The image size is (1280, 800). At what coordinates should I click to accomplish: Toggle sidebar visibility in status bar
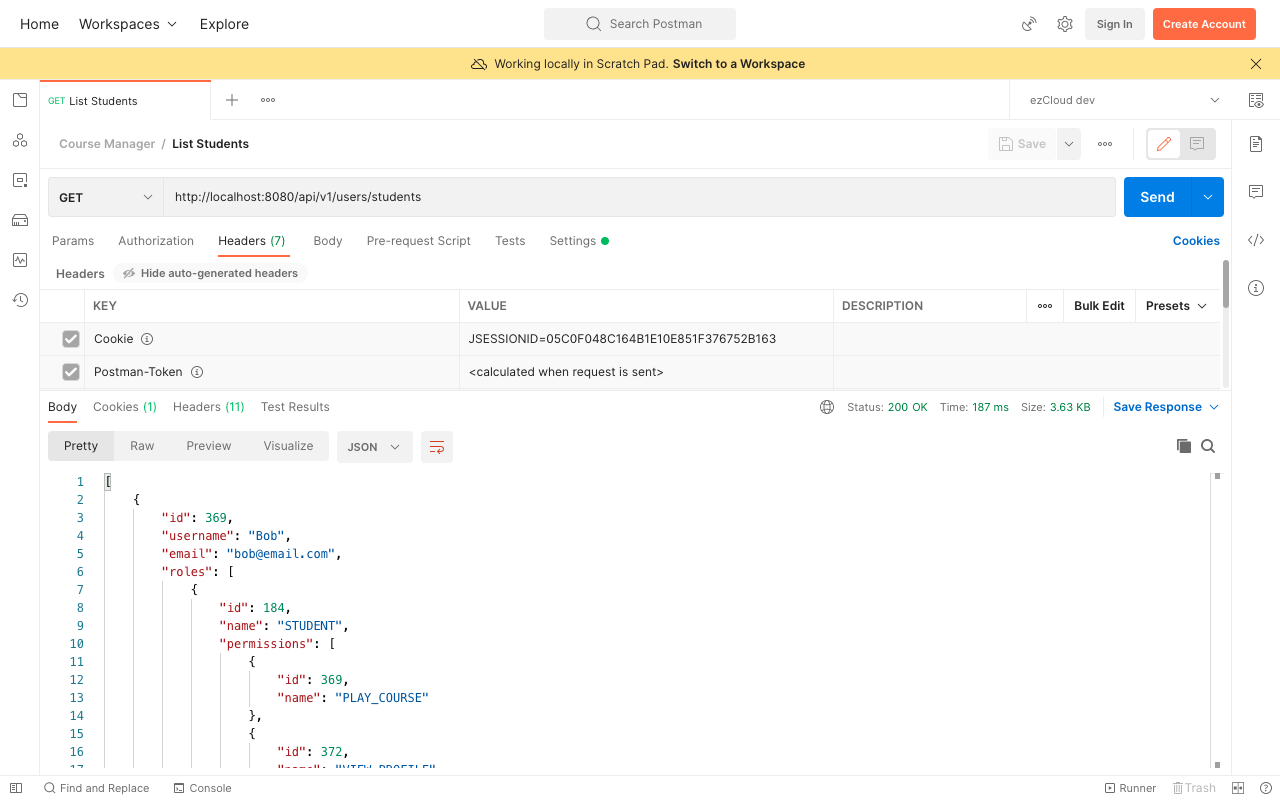pyautogui.click(x=16, y=788)
